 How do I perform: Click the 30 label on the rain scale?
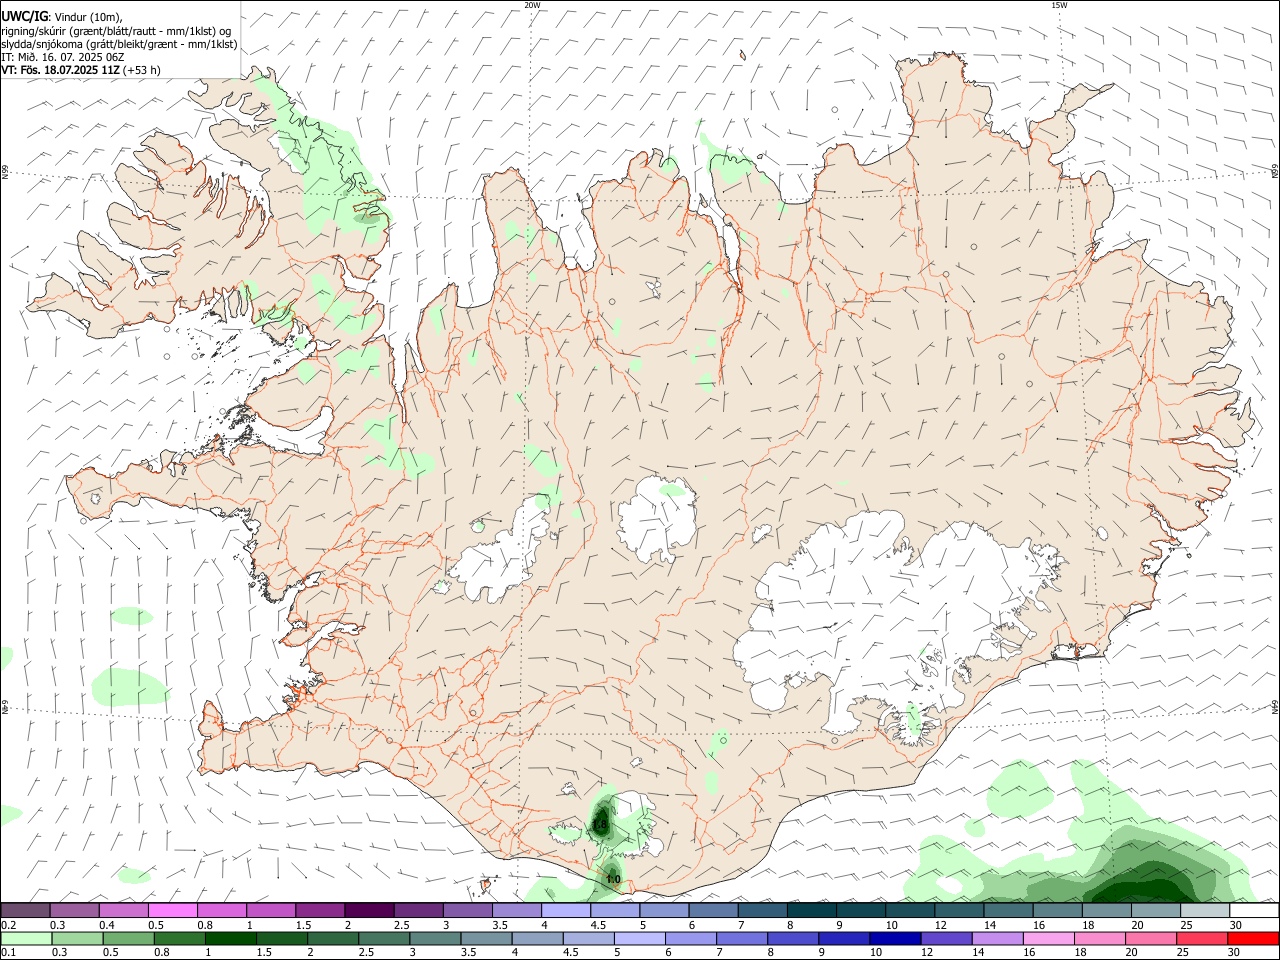(x=1233, y=953)
